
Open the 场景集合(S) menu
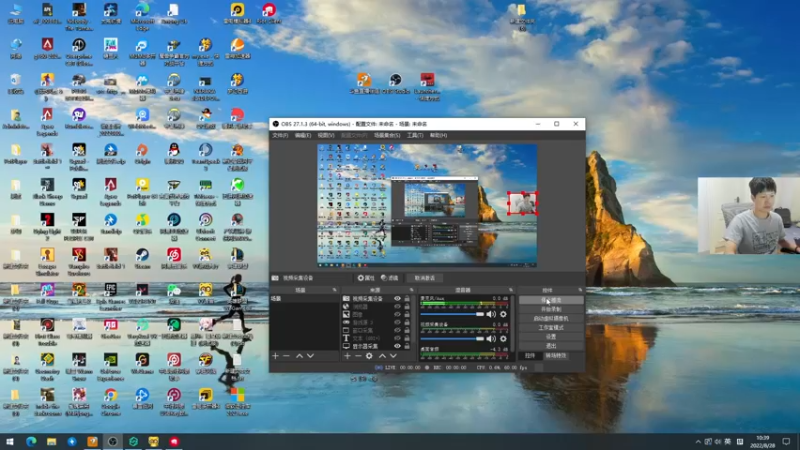[387, 135]
